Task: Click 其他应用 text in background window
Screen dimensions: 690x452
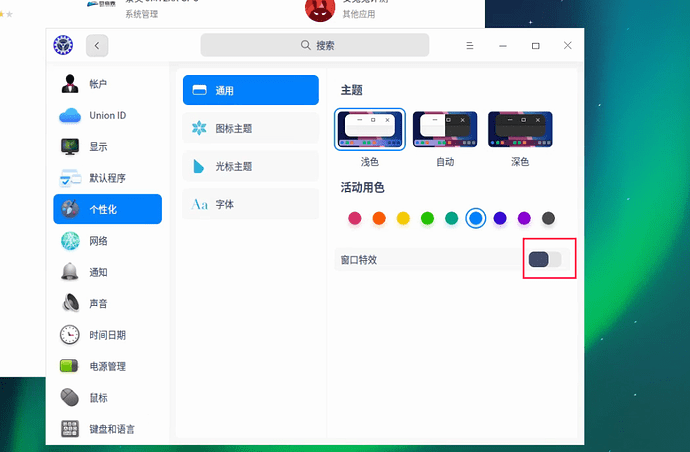Action: [x=359, y=14]
